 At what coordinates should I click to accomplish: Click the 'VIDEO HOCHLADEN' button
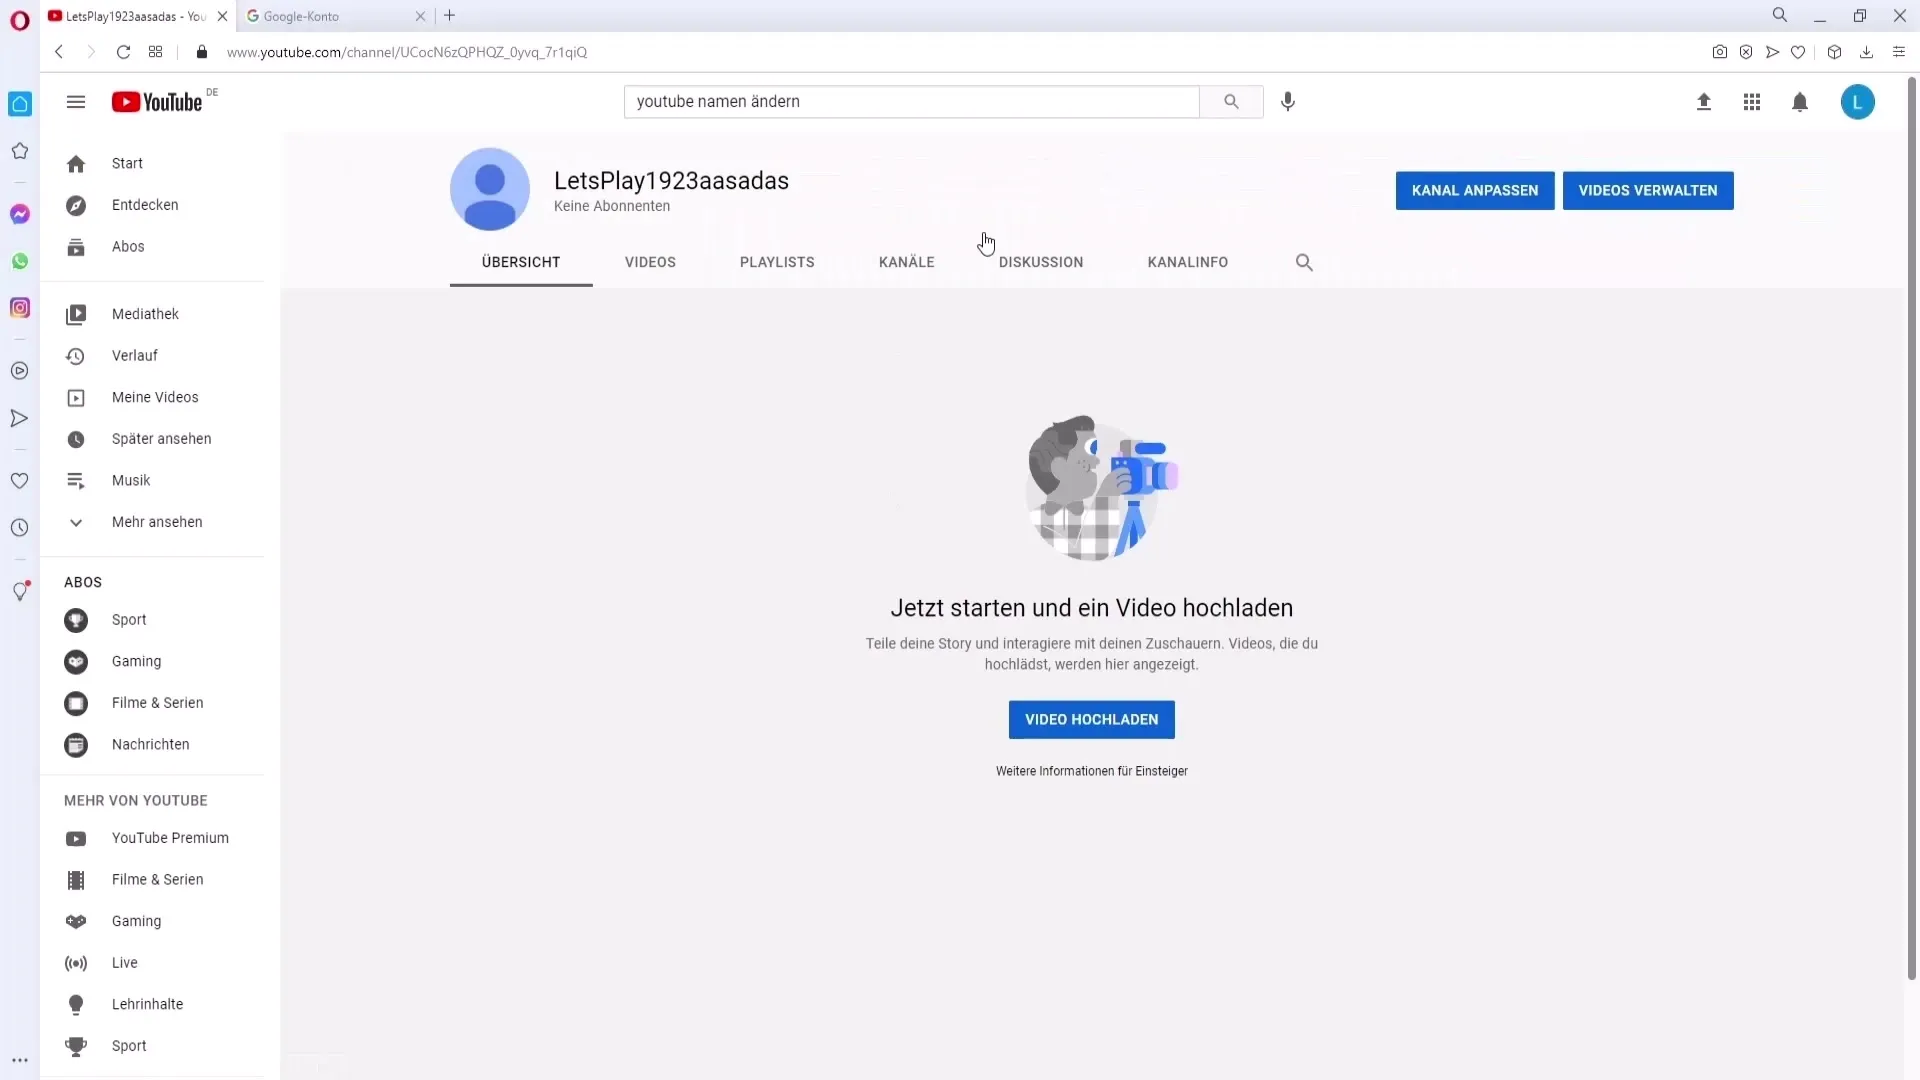pyautogui.click(x=1091, y=719)
